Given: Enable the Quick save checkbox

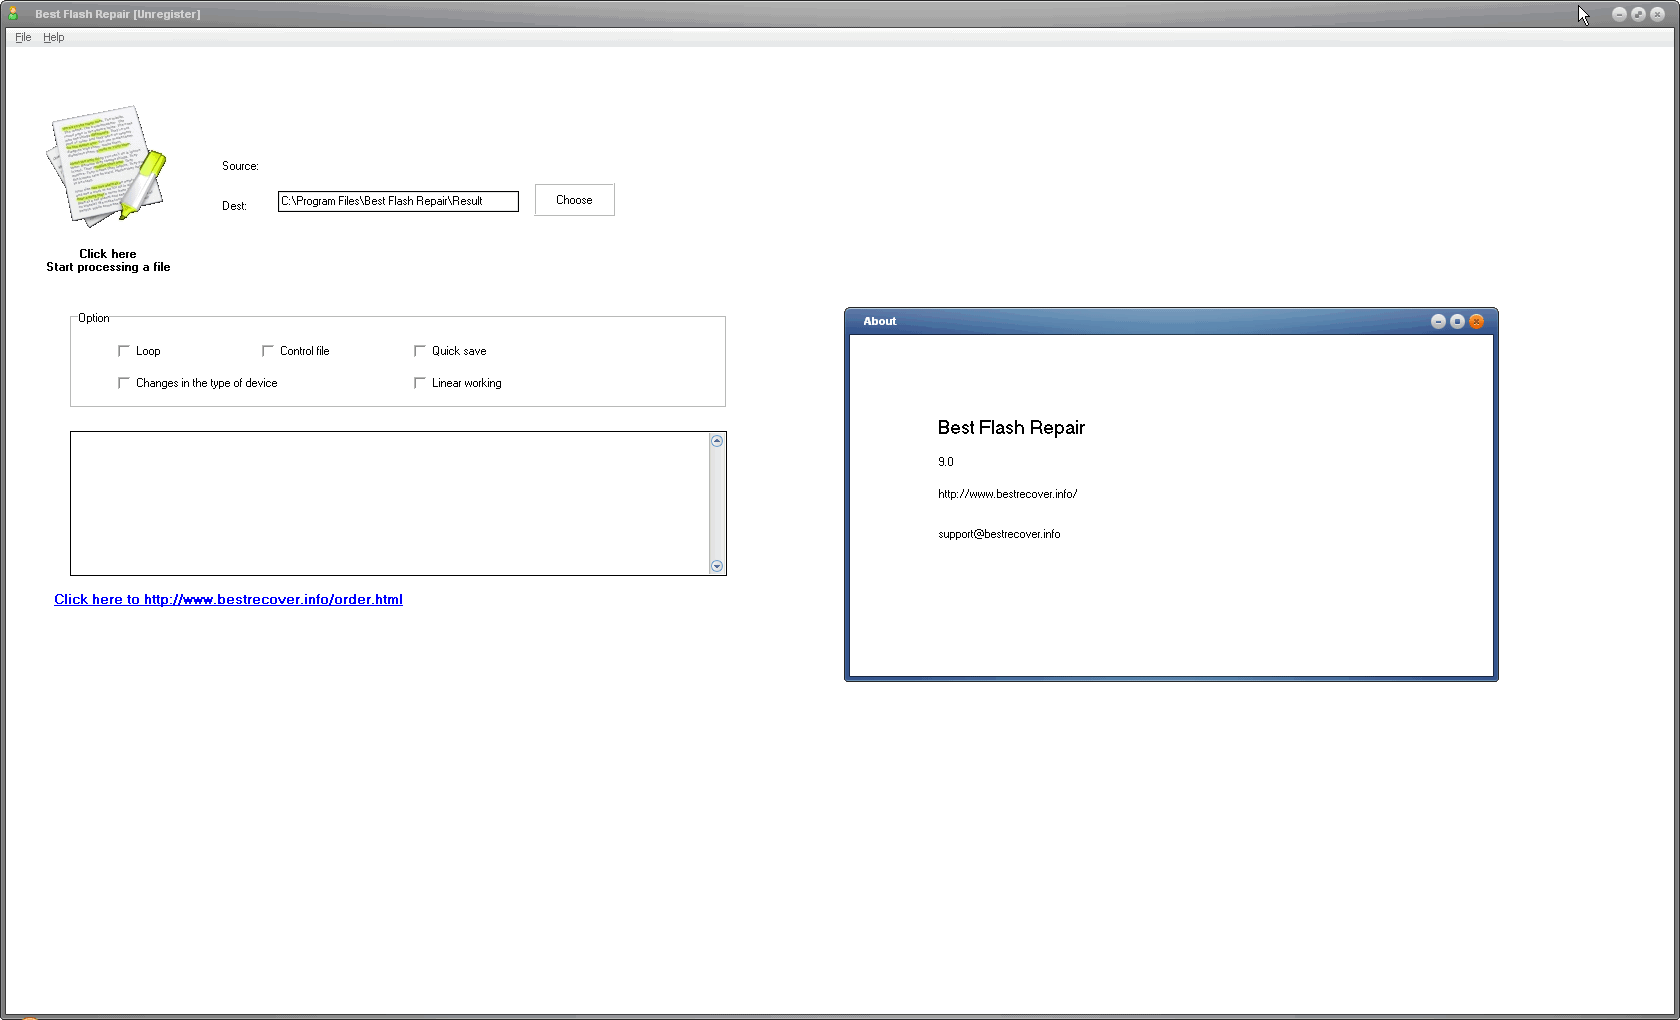Looking at the screenshot, I should [x=420, y=351].
